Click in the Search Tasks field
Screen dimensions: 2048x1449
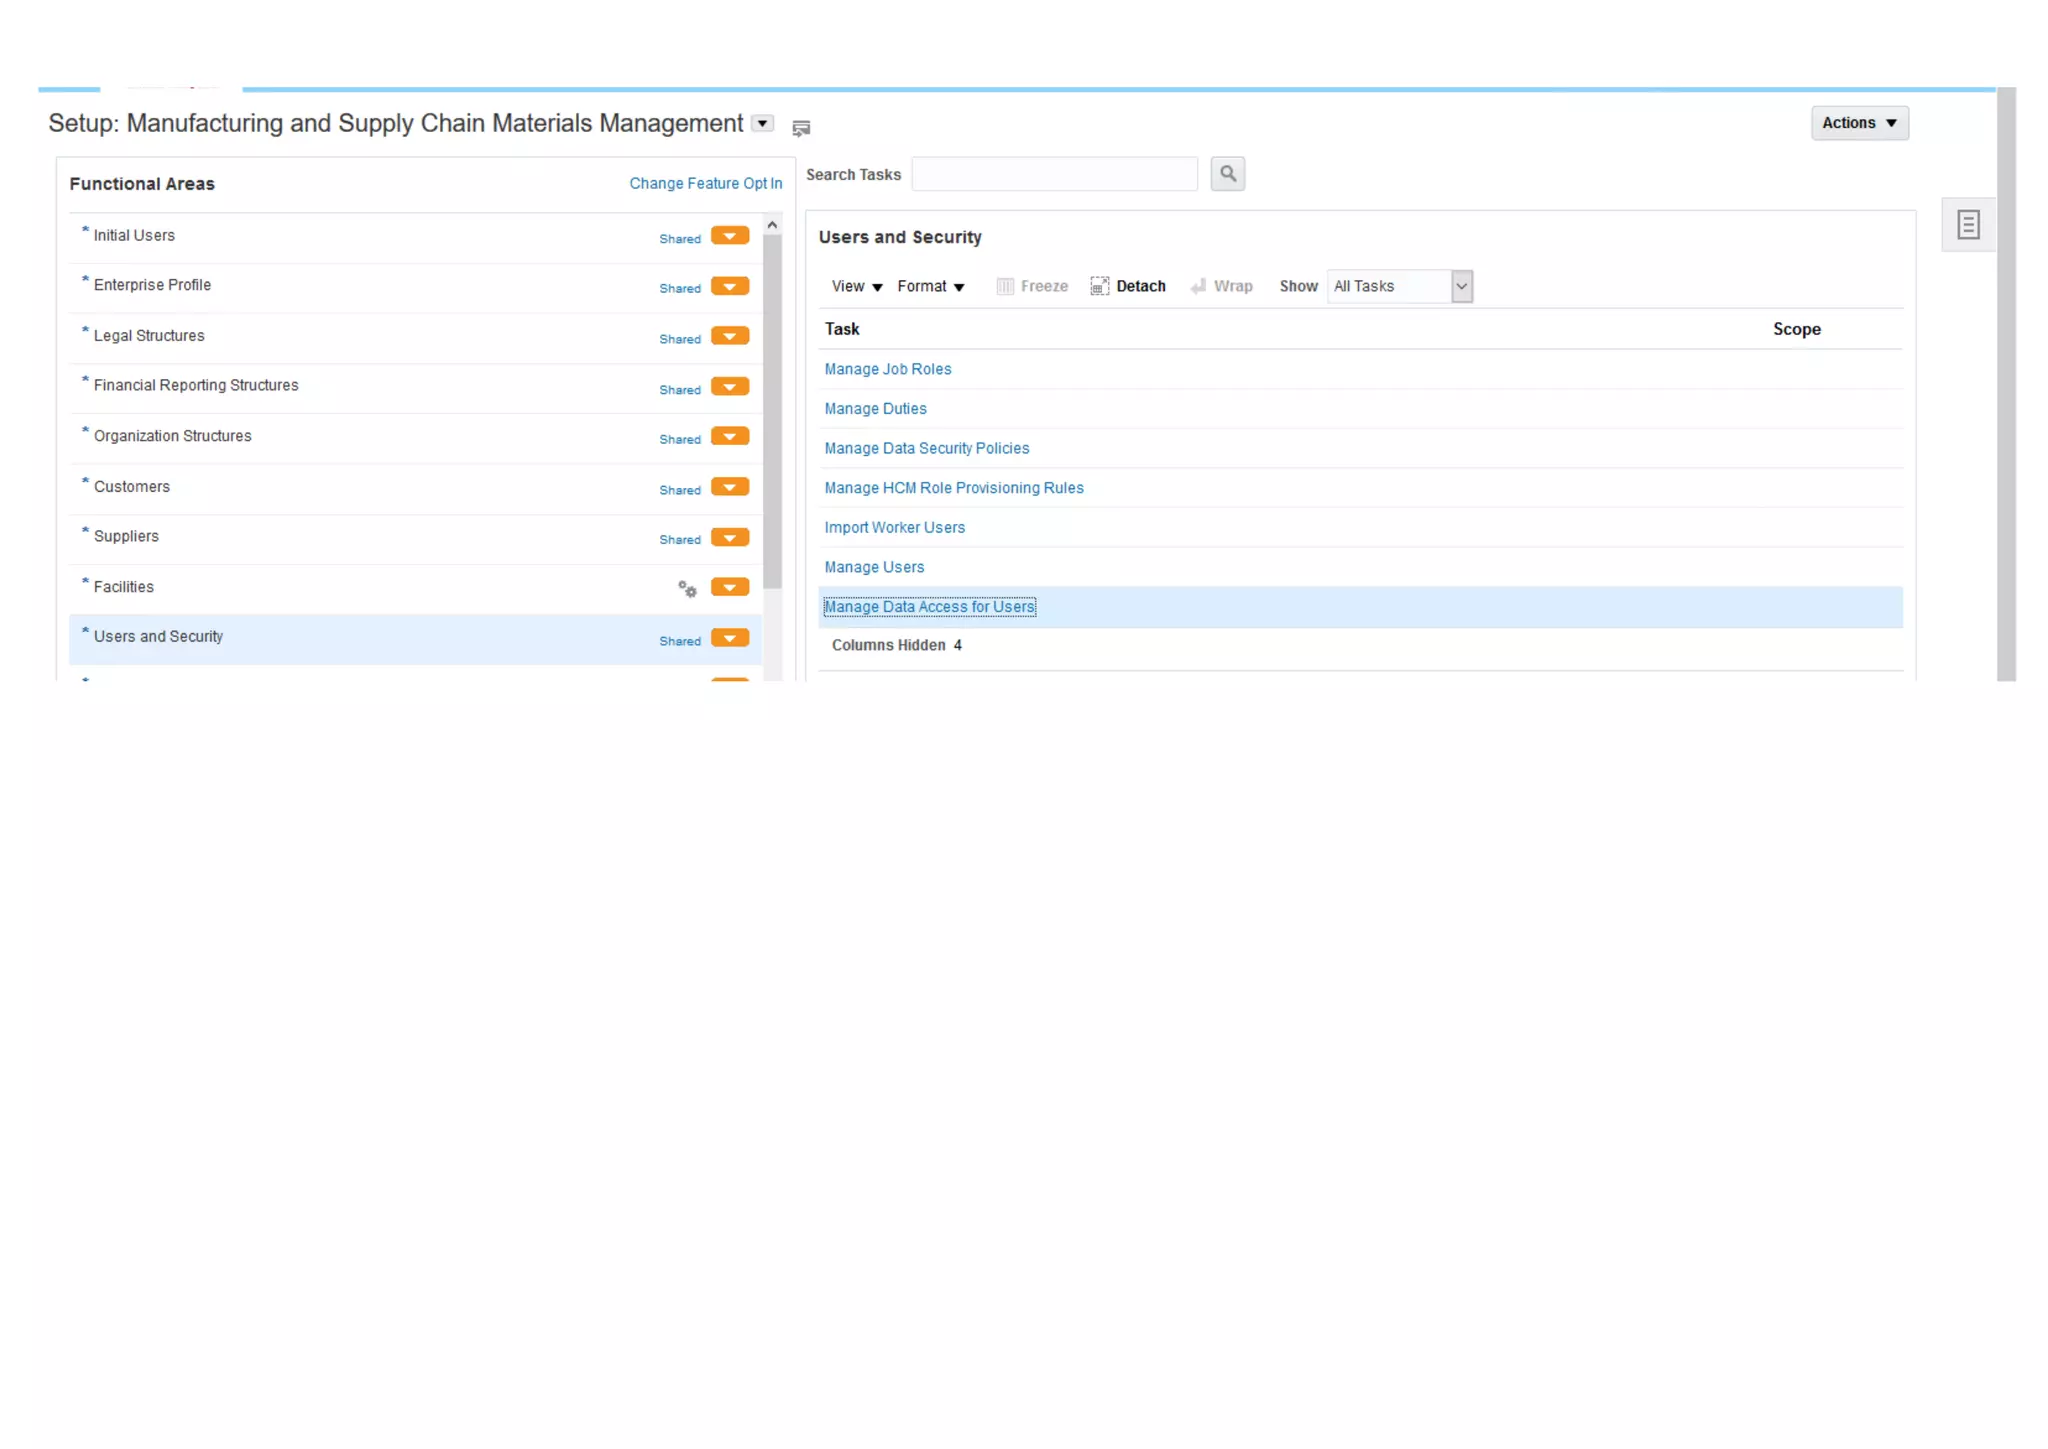click(1054, 174)
